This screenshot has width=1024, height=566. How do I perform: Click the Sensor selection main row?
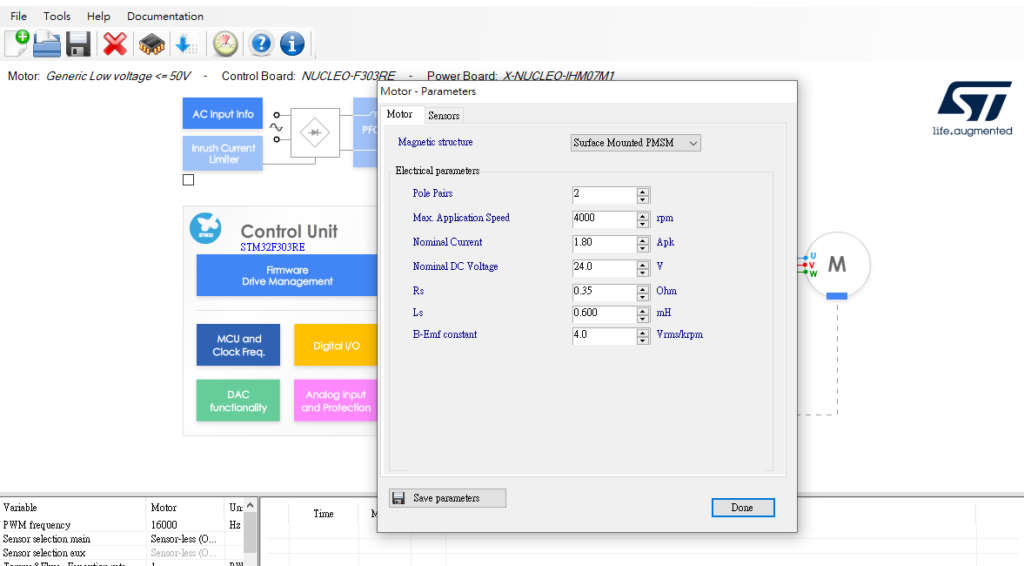click(x=122, y=539)
